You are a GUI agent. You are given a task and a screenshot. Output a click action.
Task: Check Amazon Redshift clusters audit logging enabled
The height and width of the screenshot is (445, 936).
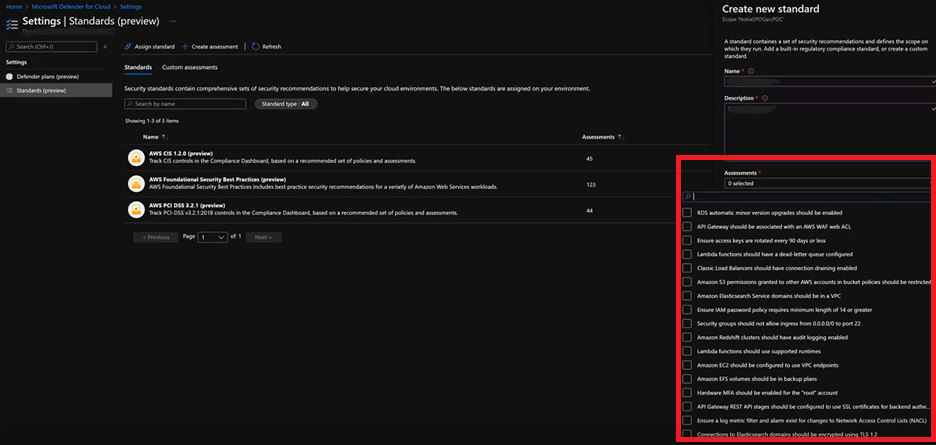point(687,337)
